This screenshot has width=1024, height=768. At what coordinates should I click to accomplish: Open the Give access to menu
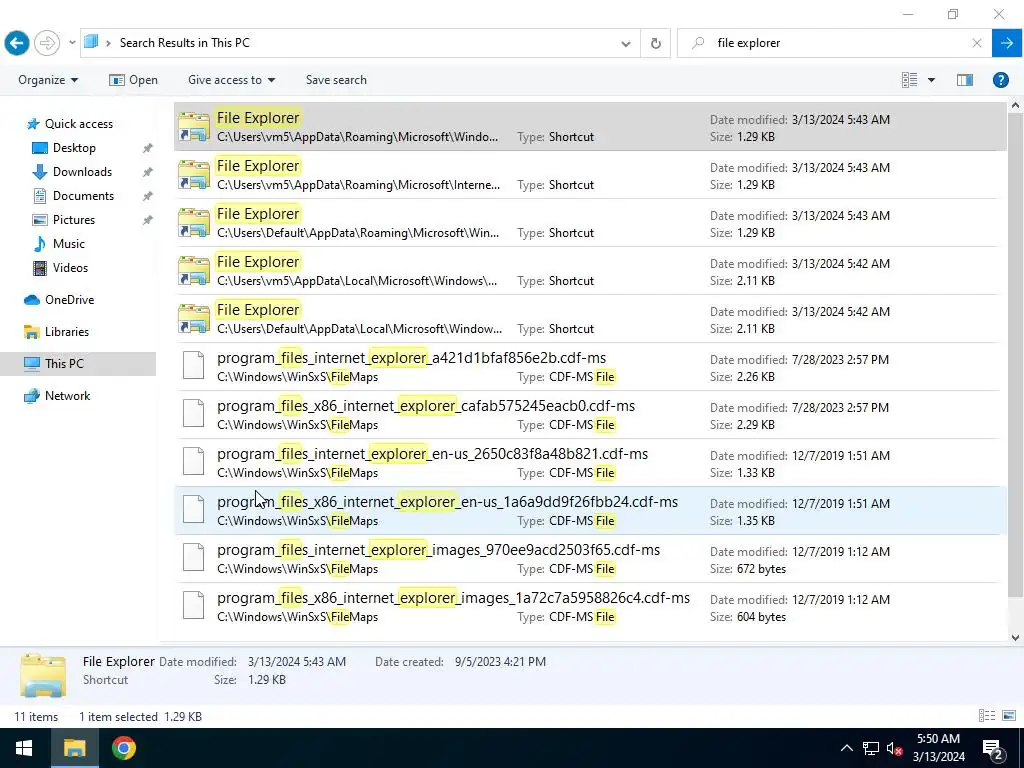click(231, 80)
